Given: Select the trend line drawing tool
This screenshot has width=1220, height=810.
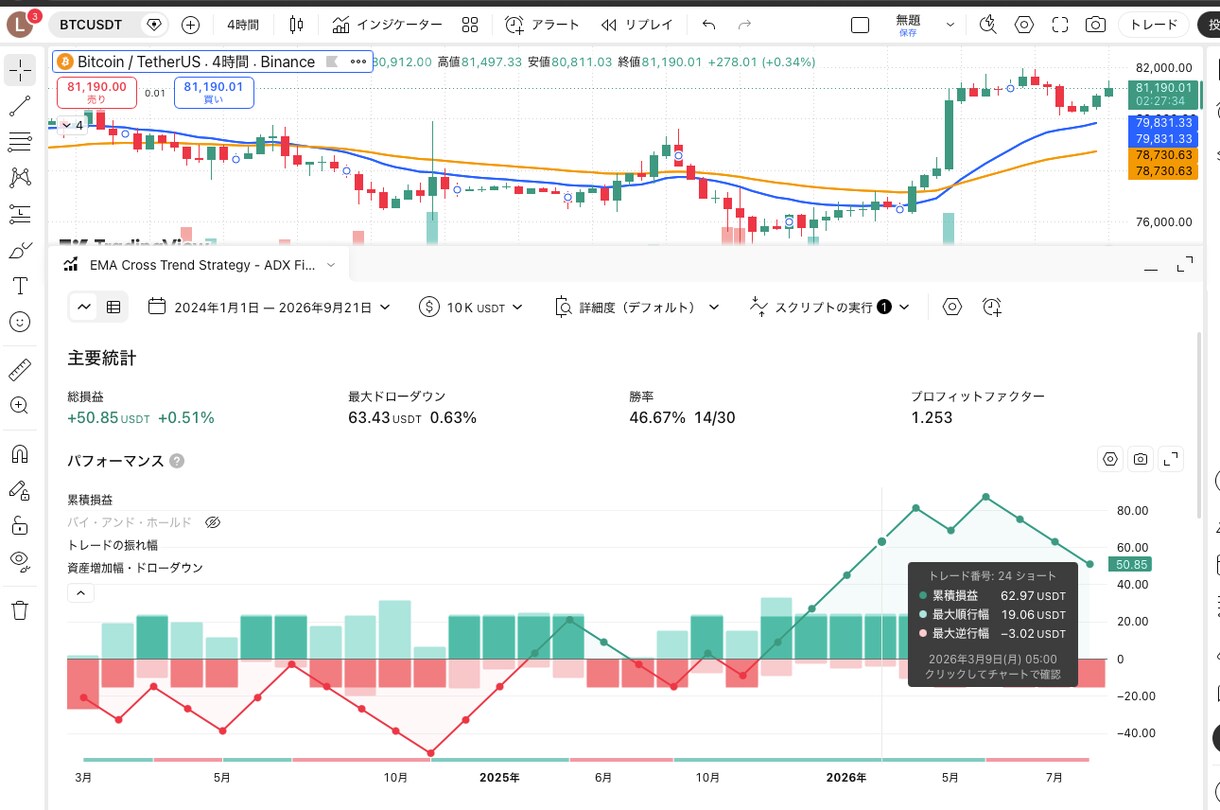Looking at the screenshot, I should (x=19, y=105).
